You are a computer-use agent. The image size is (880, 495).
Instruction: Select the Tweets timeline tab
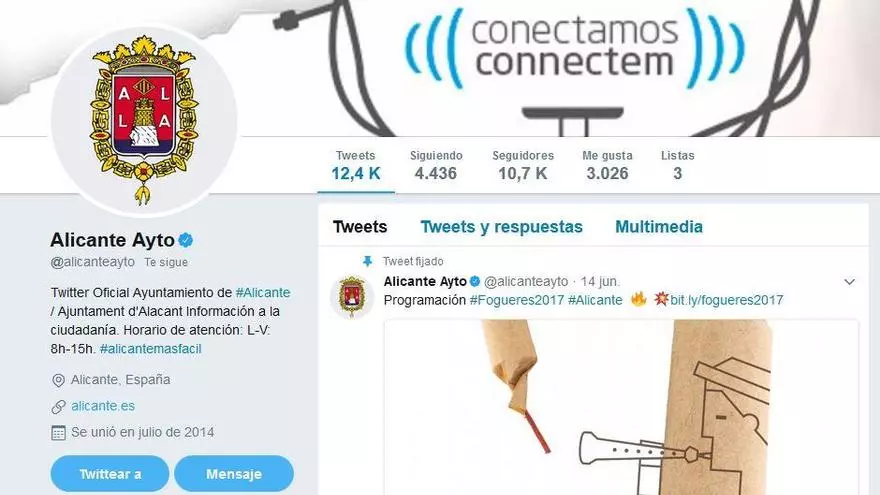360,227
